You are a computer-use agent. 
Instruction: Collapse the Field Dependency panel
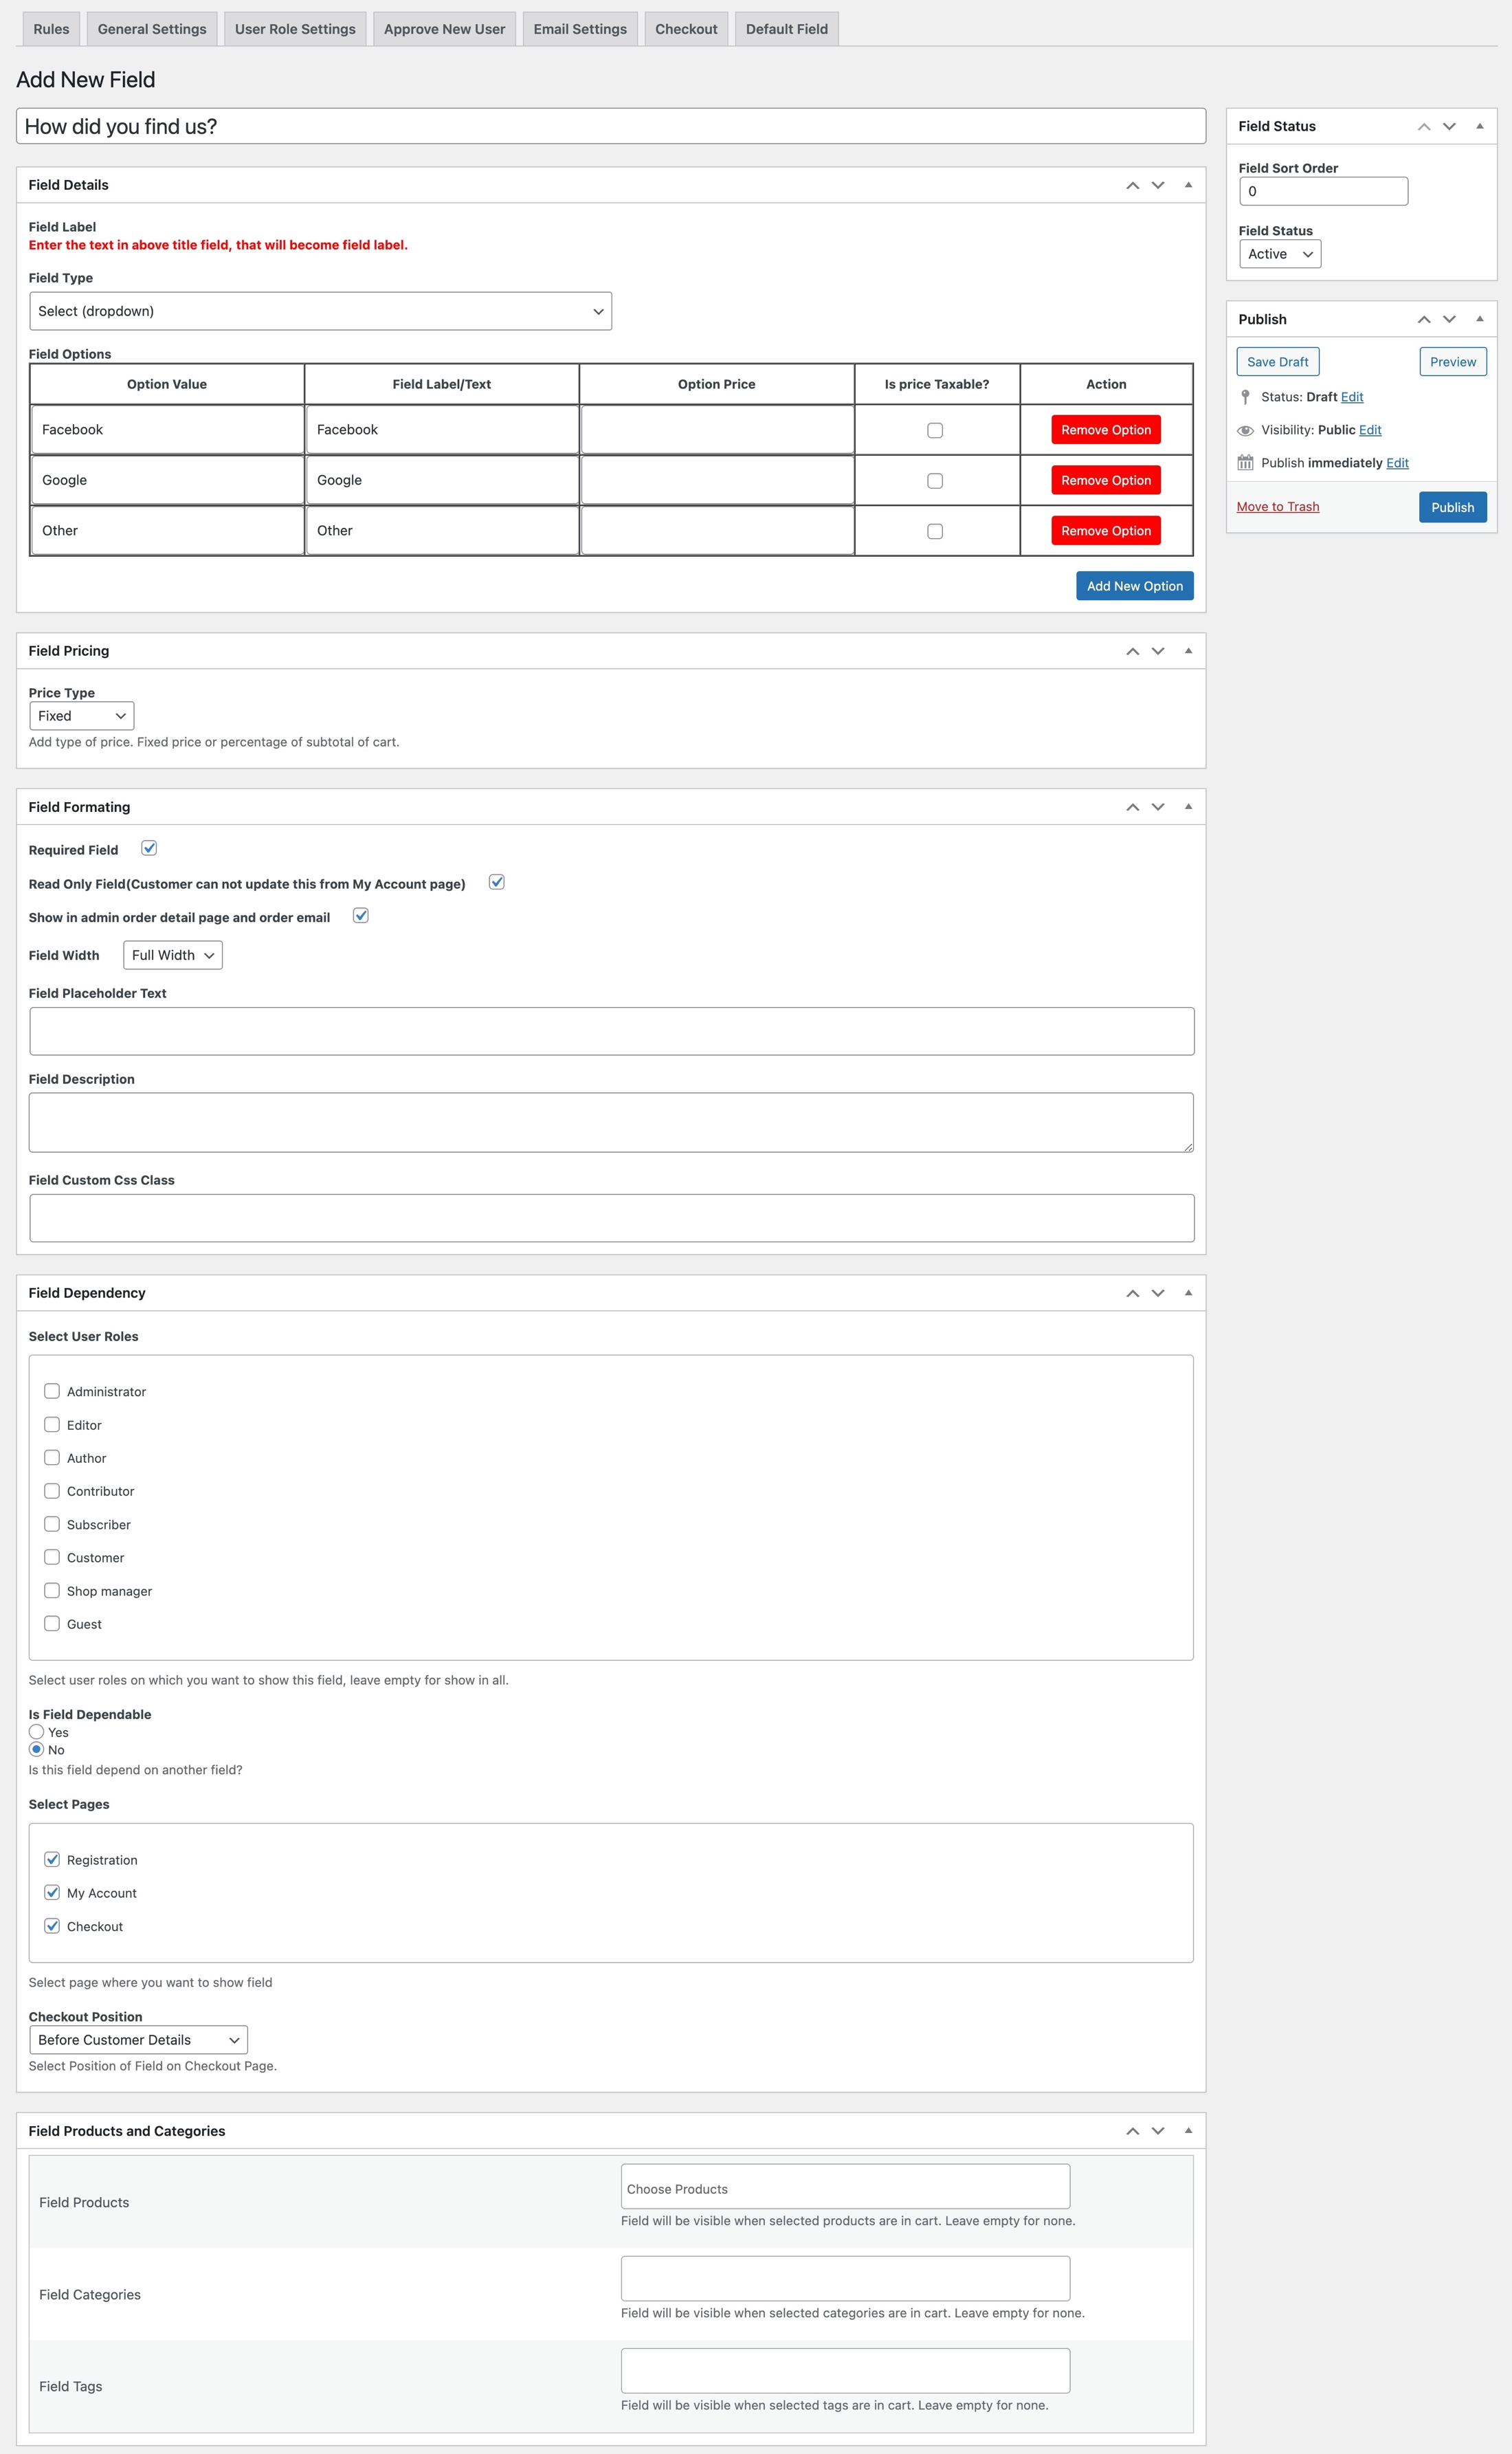[1188, 1292]
